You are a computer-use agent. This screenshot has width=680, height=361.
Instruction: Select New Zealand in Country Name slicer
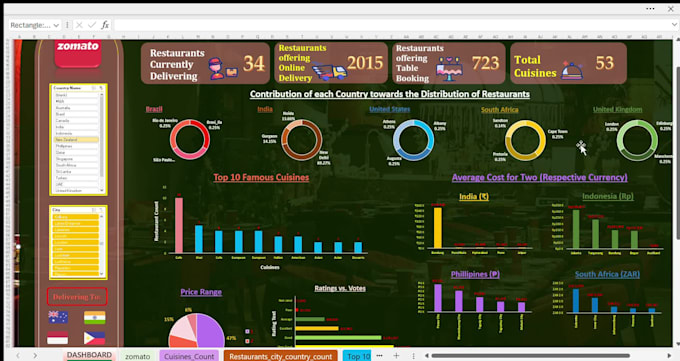[x=76, y=140]
